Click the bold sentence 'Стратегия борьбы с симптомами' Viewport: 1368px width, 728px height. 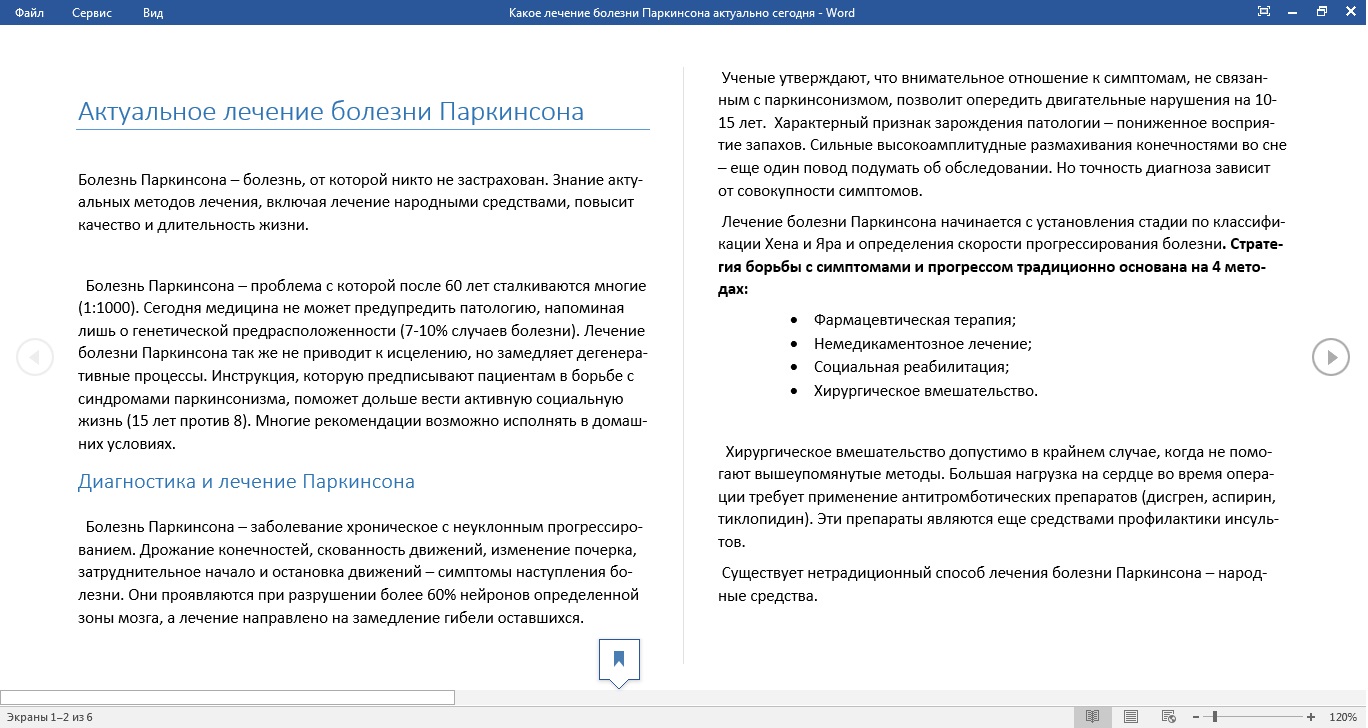1001,267
